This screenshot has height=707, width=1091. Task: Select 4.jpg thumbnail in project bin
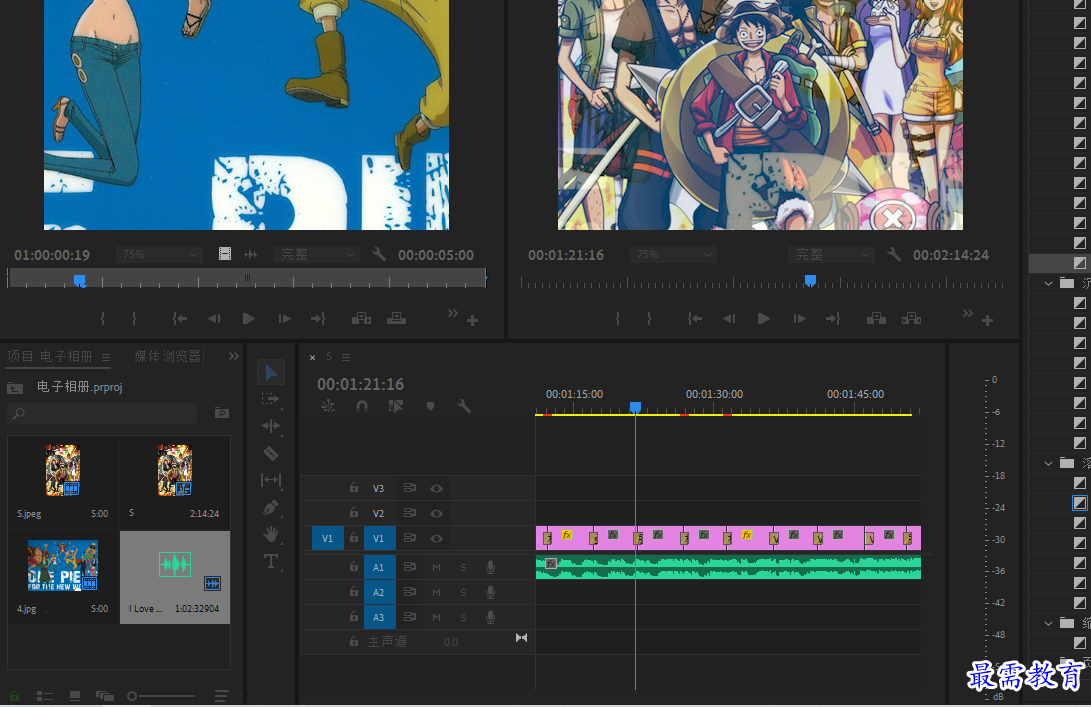coord(63,565)
